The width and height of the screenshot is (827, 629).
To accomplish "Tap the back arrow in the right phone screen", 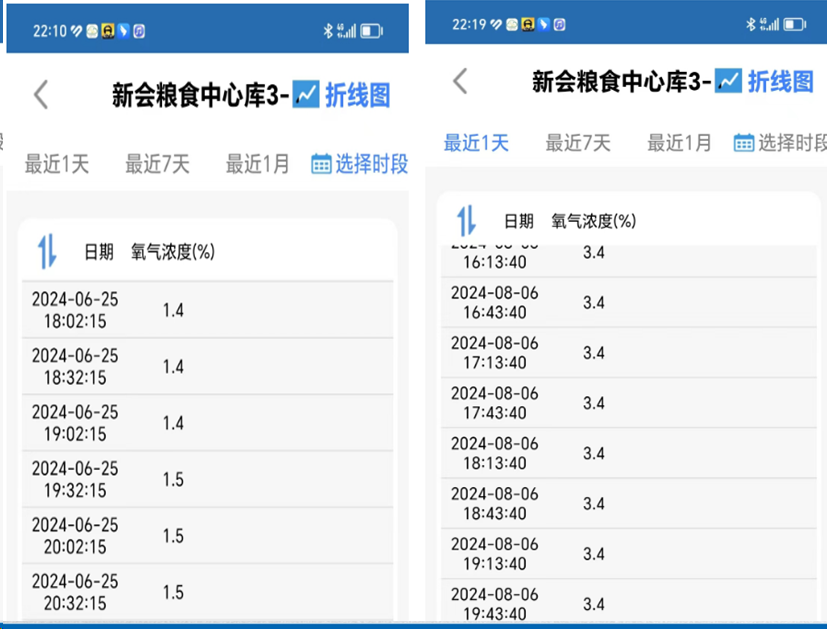I will pos(460,81).
